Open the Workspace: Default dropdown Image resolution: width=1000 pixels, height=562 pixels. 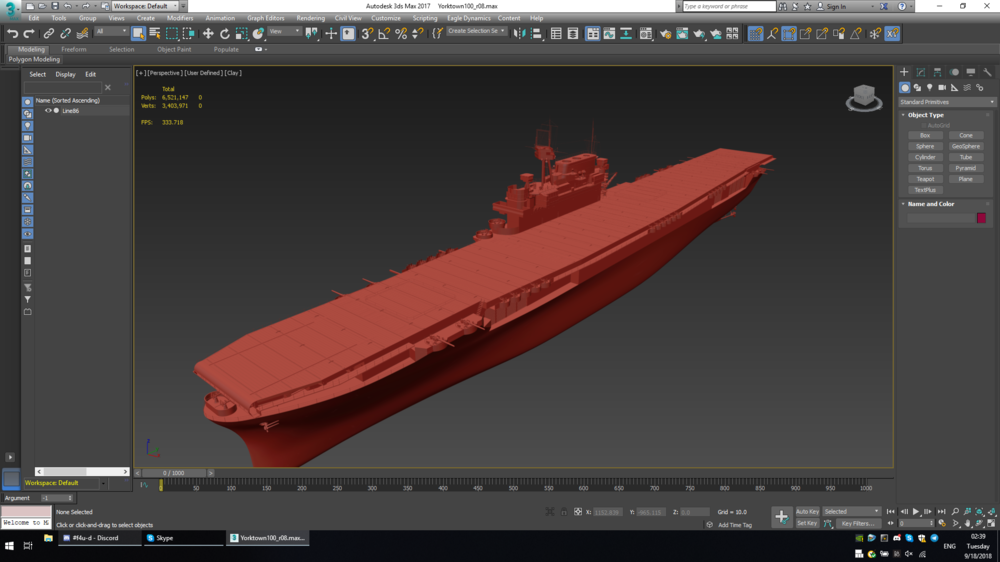pyautogui.click(x=145, y=6)
